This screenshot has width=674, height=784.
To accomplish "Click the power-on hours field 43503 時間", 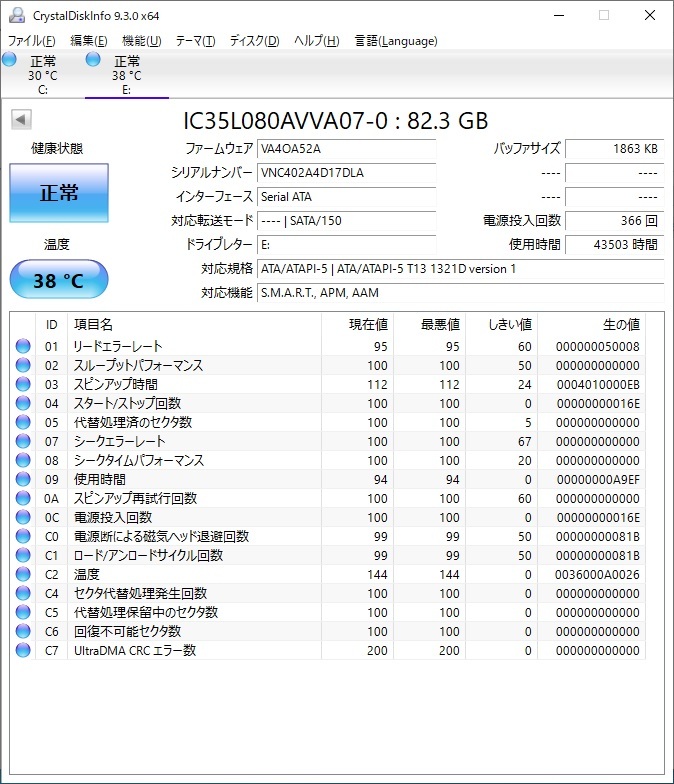I will [x=614, y=245].
